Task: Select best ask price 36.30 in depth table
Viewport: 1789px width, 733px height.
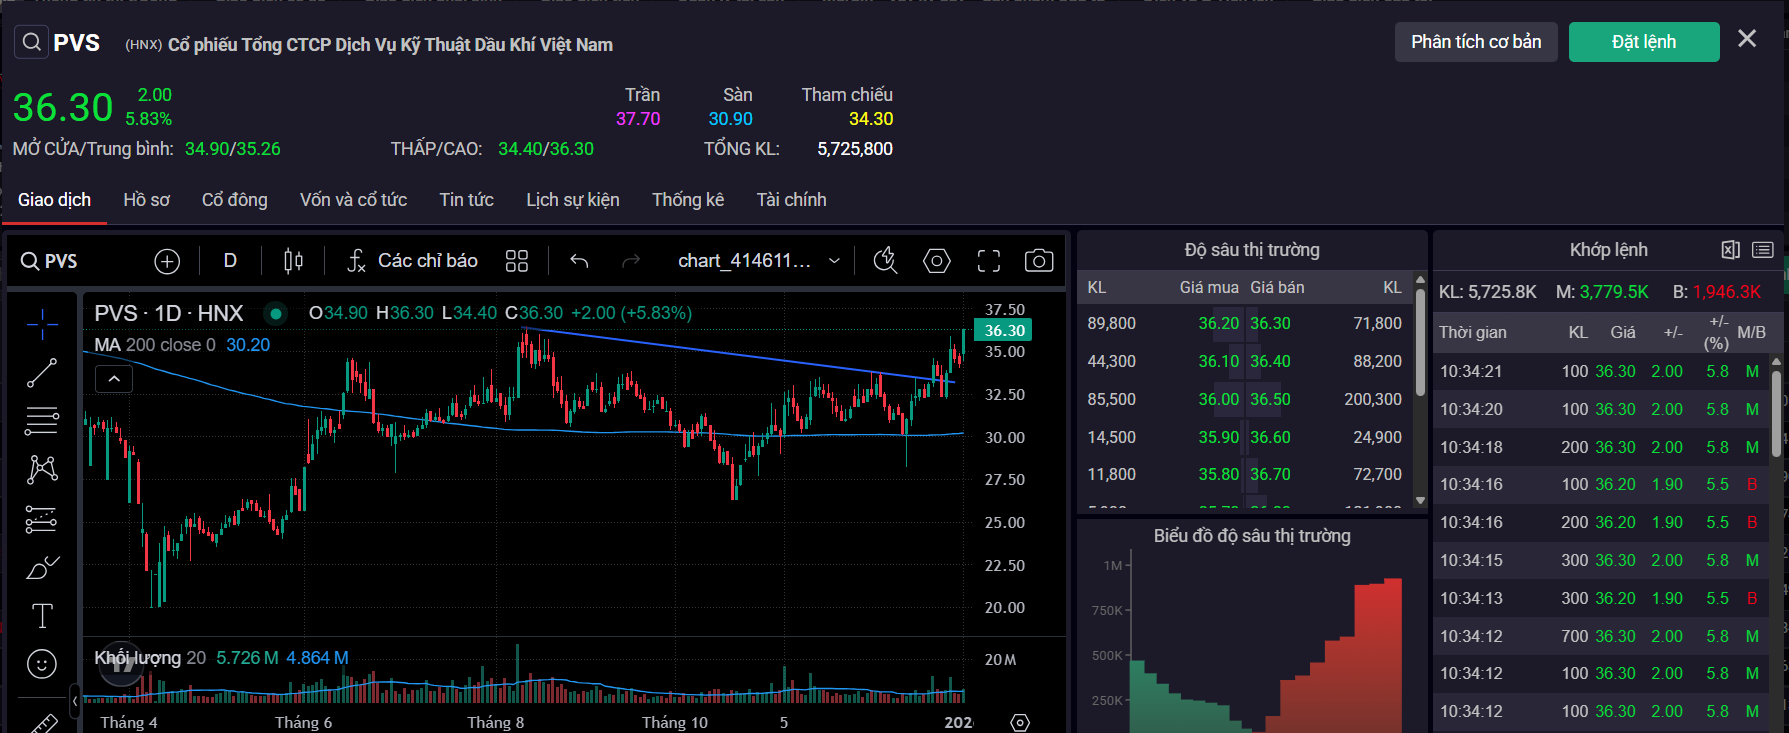Action: 1270,324
